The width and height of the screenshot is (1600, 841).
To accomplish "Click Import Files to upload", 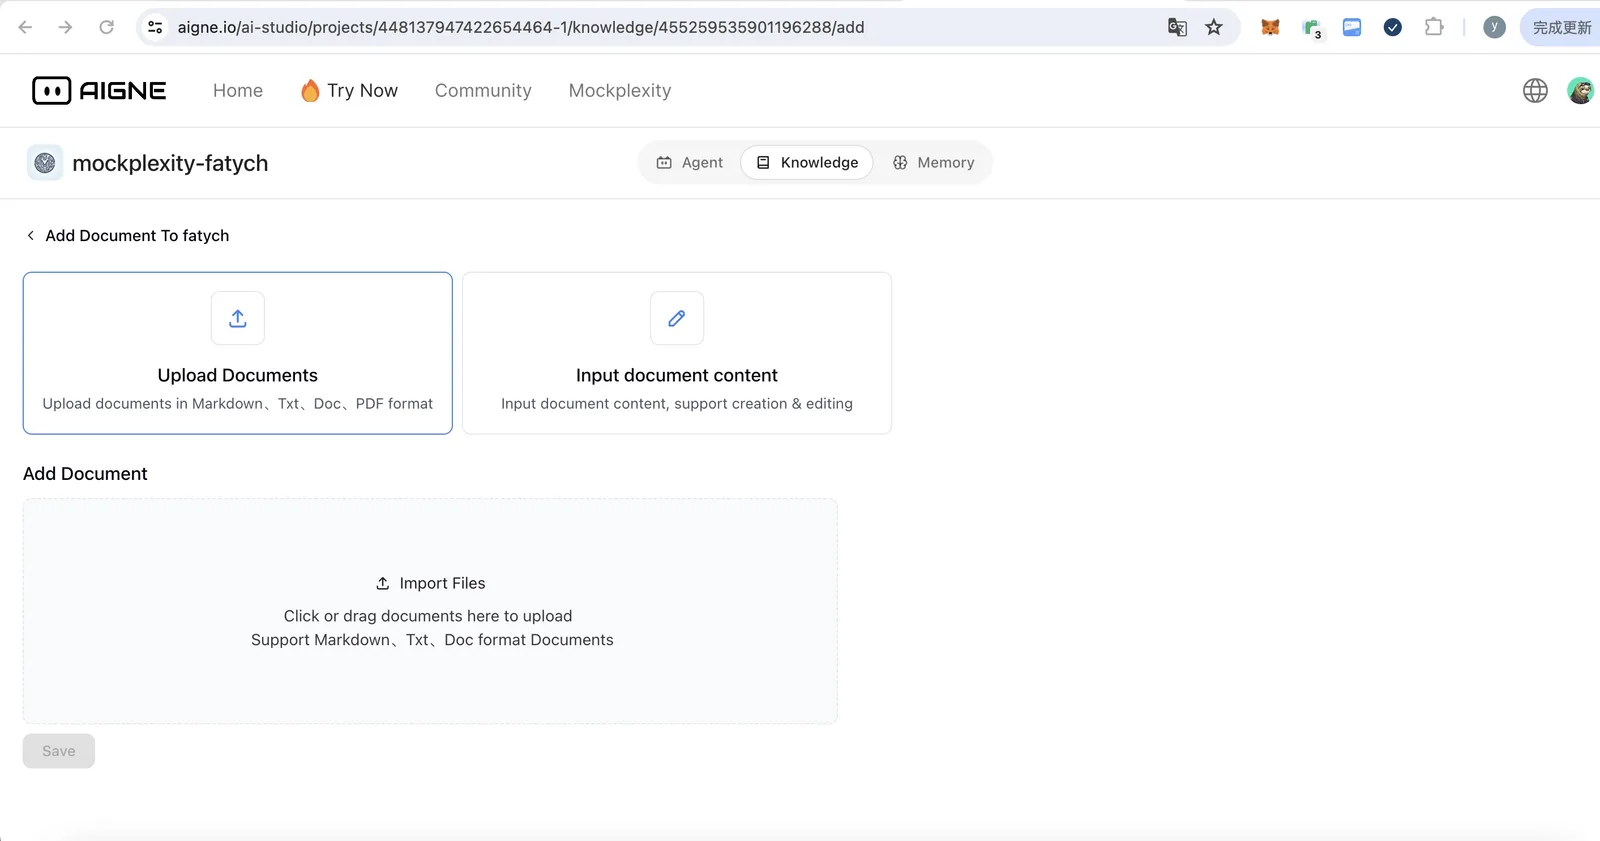I will pos(431,584).
